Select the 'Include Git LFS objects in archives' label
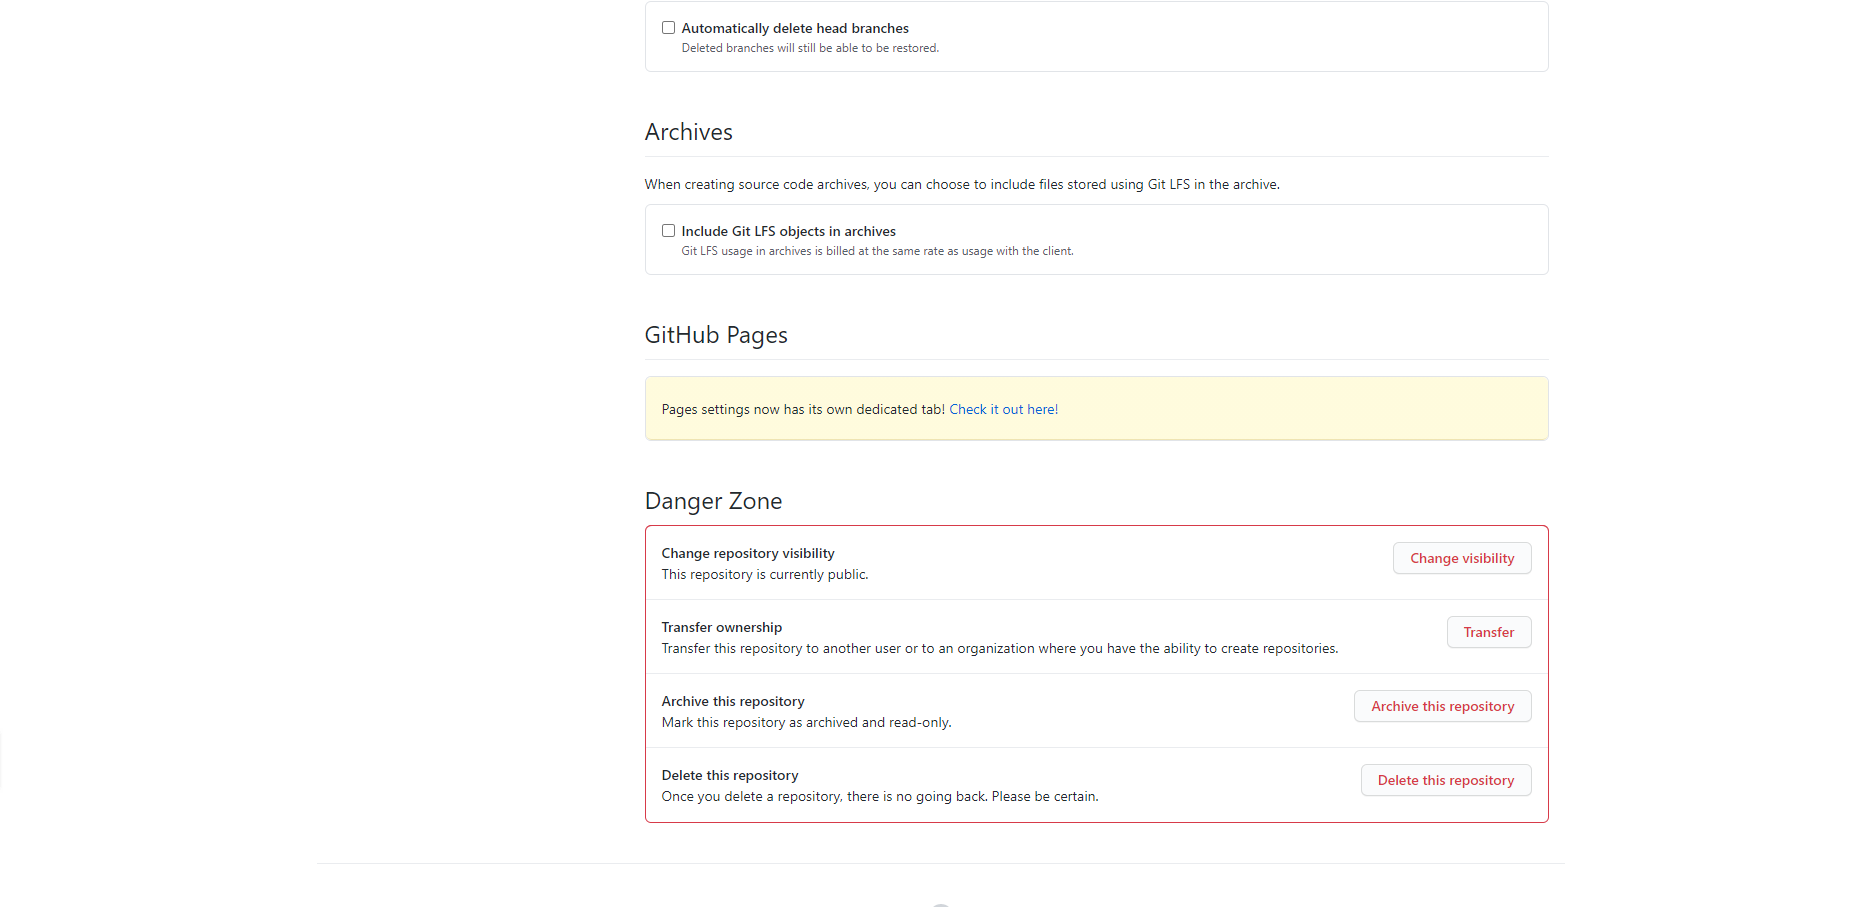The width and height of the screenshot is (1856, 907). click(789, 231)
